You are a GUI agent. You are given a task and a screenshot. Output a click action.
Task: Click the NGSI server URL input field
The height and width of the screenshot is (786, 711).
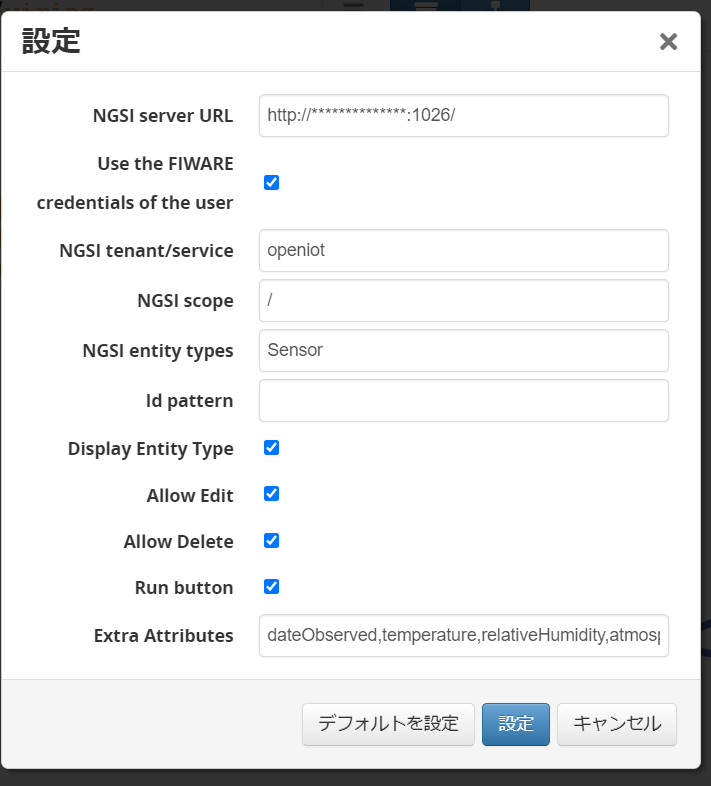coord(463,116)
